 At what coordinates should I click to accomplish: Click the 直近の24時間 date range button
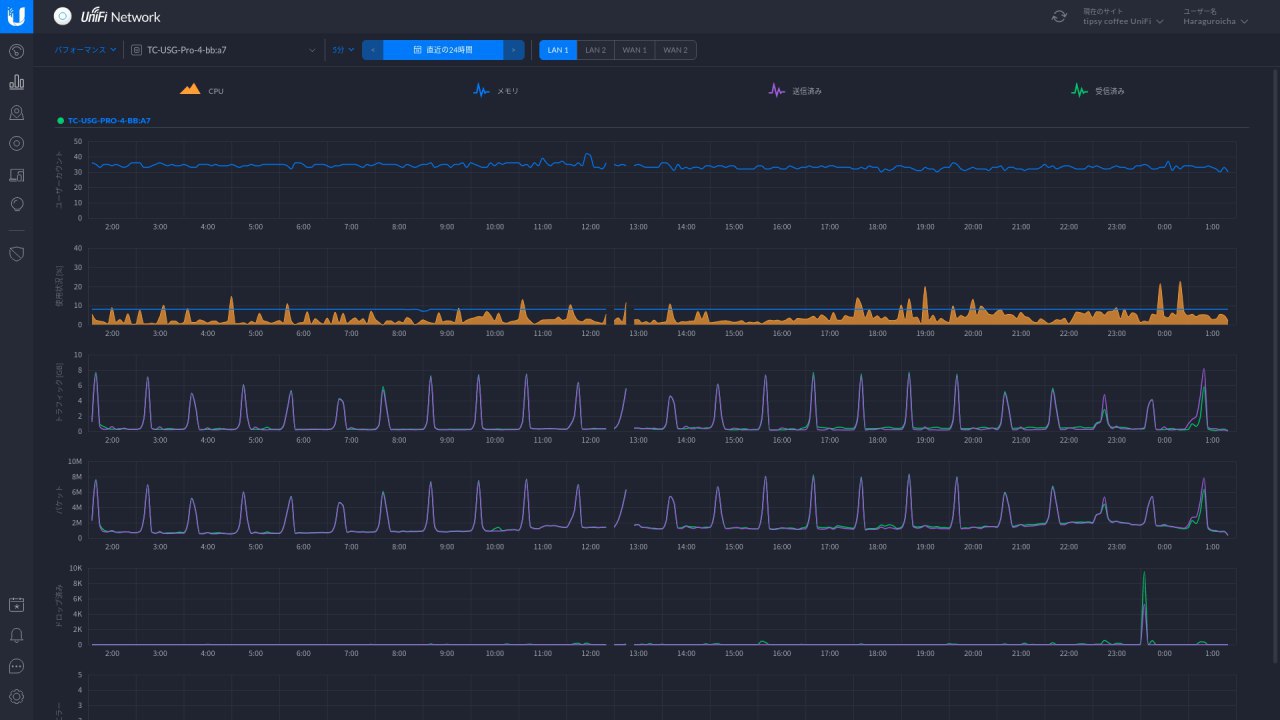443,50
